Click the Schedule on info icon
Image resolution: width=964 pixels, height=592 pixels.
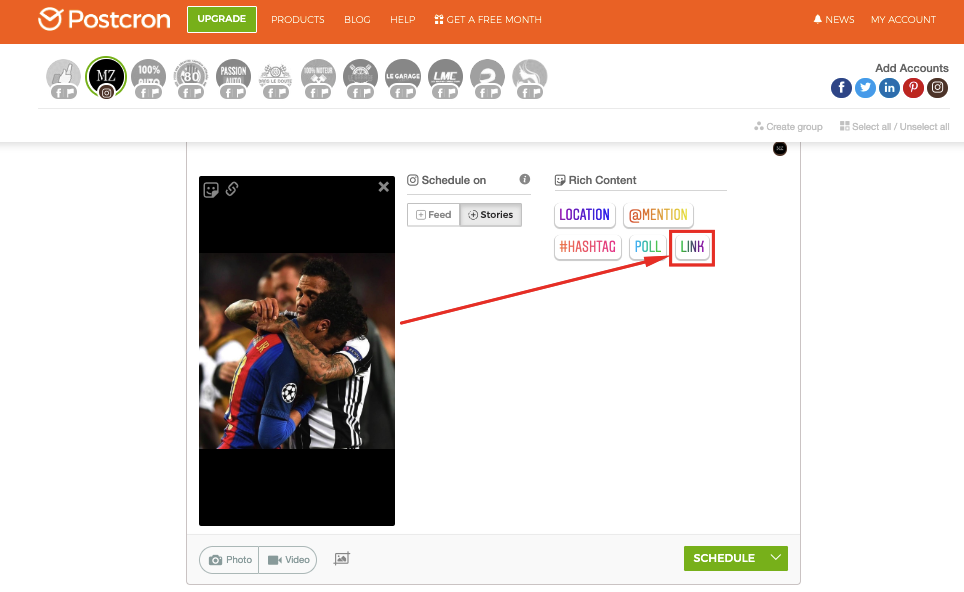(x=525, y=180)
